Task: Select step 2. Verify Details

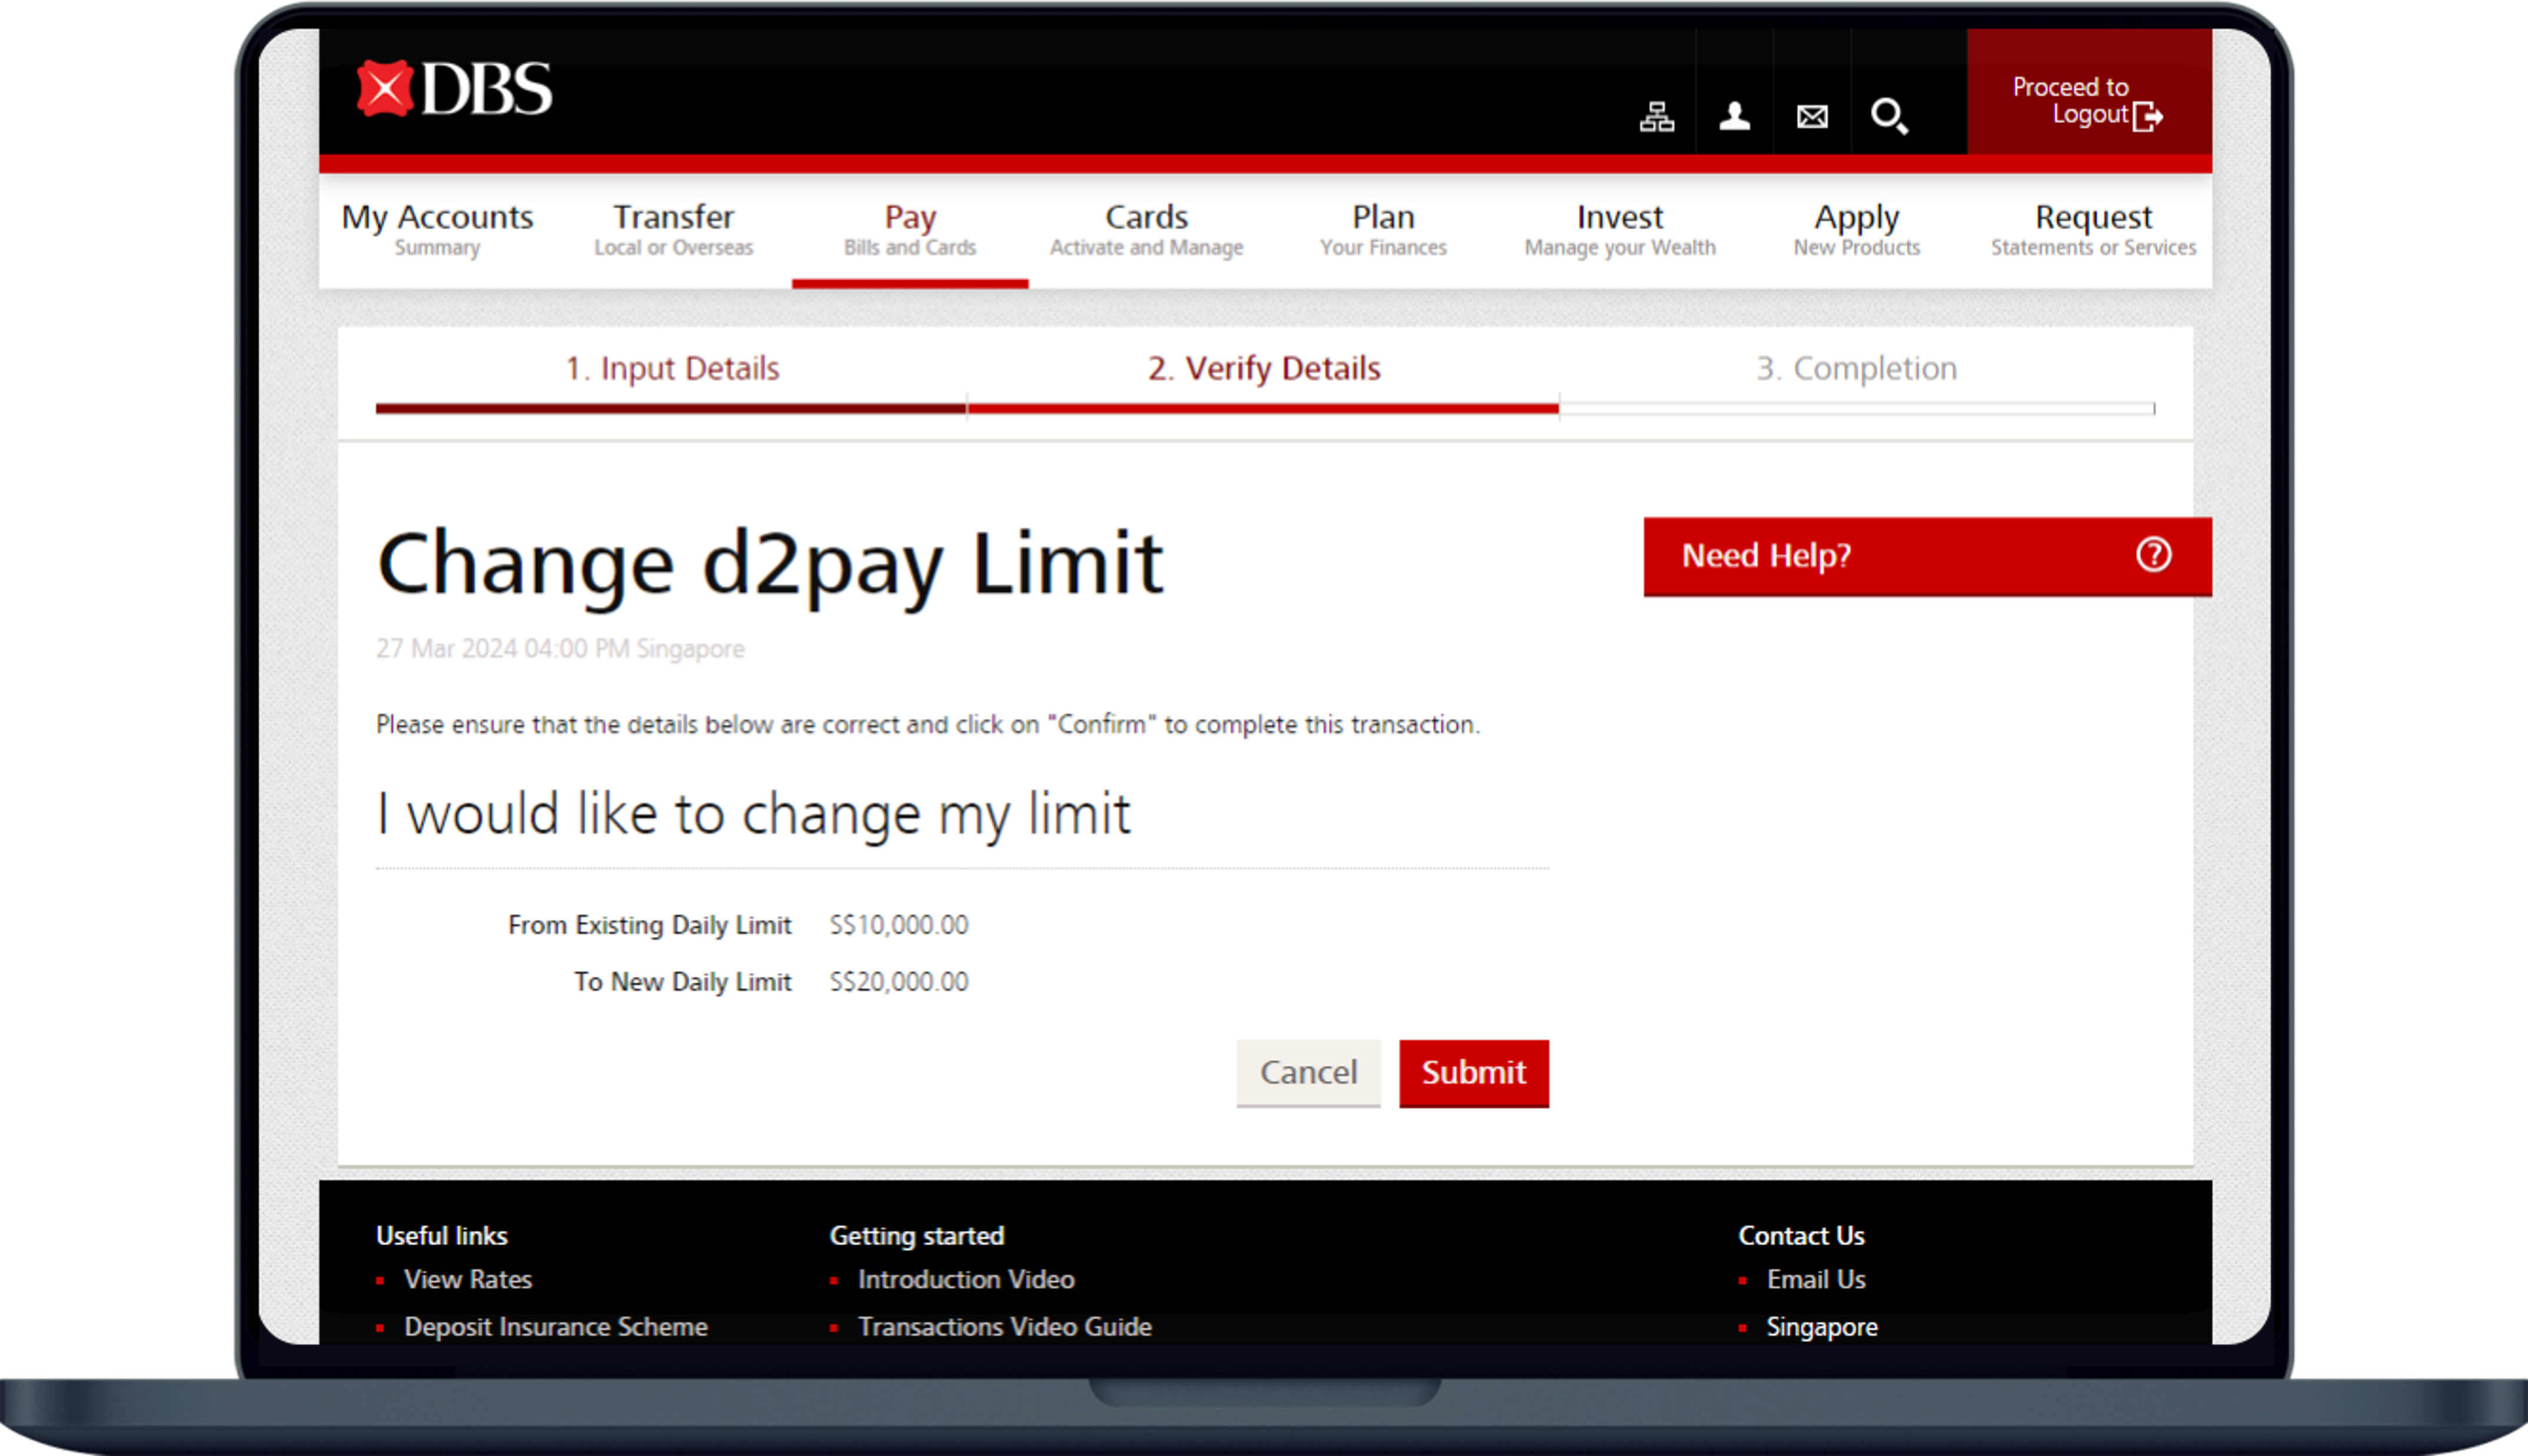Action: pyautogui.click(x=1264, y=368)
